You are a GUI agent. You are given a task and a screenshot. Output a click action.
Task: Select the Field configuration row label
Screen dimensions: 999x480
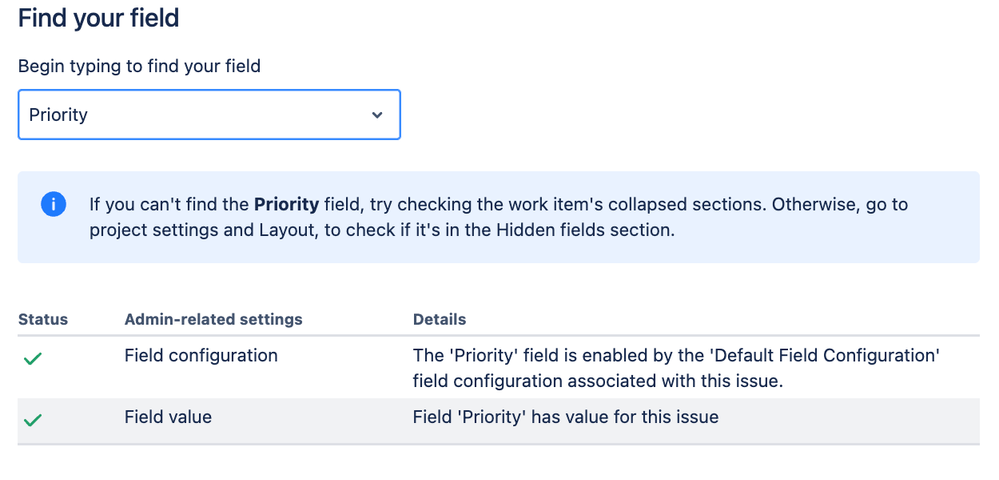[x=201, y=356]
